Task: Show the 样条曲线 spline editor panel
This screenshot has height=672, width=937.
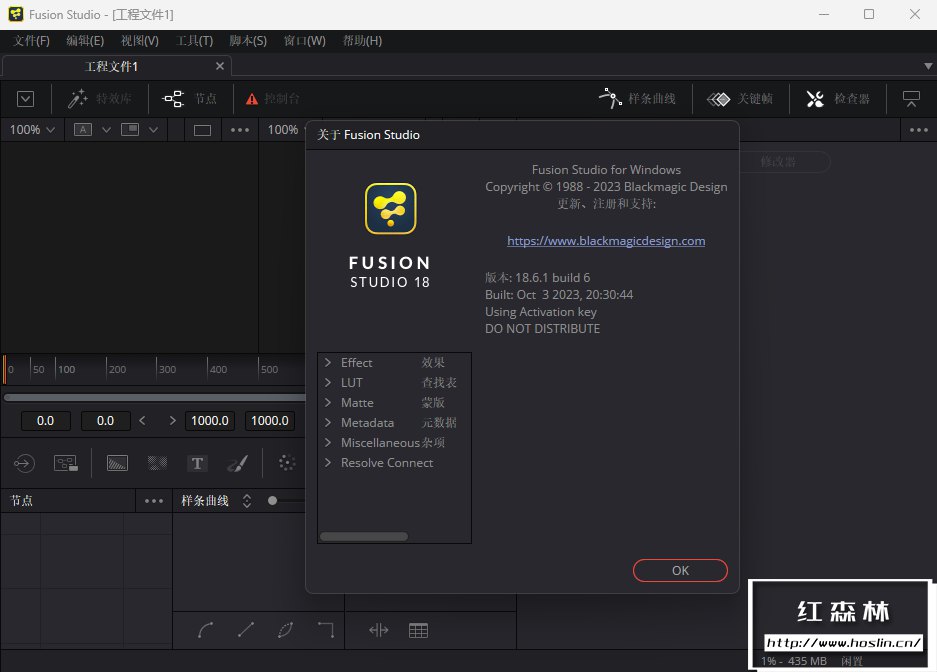Action: 637,99
